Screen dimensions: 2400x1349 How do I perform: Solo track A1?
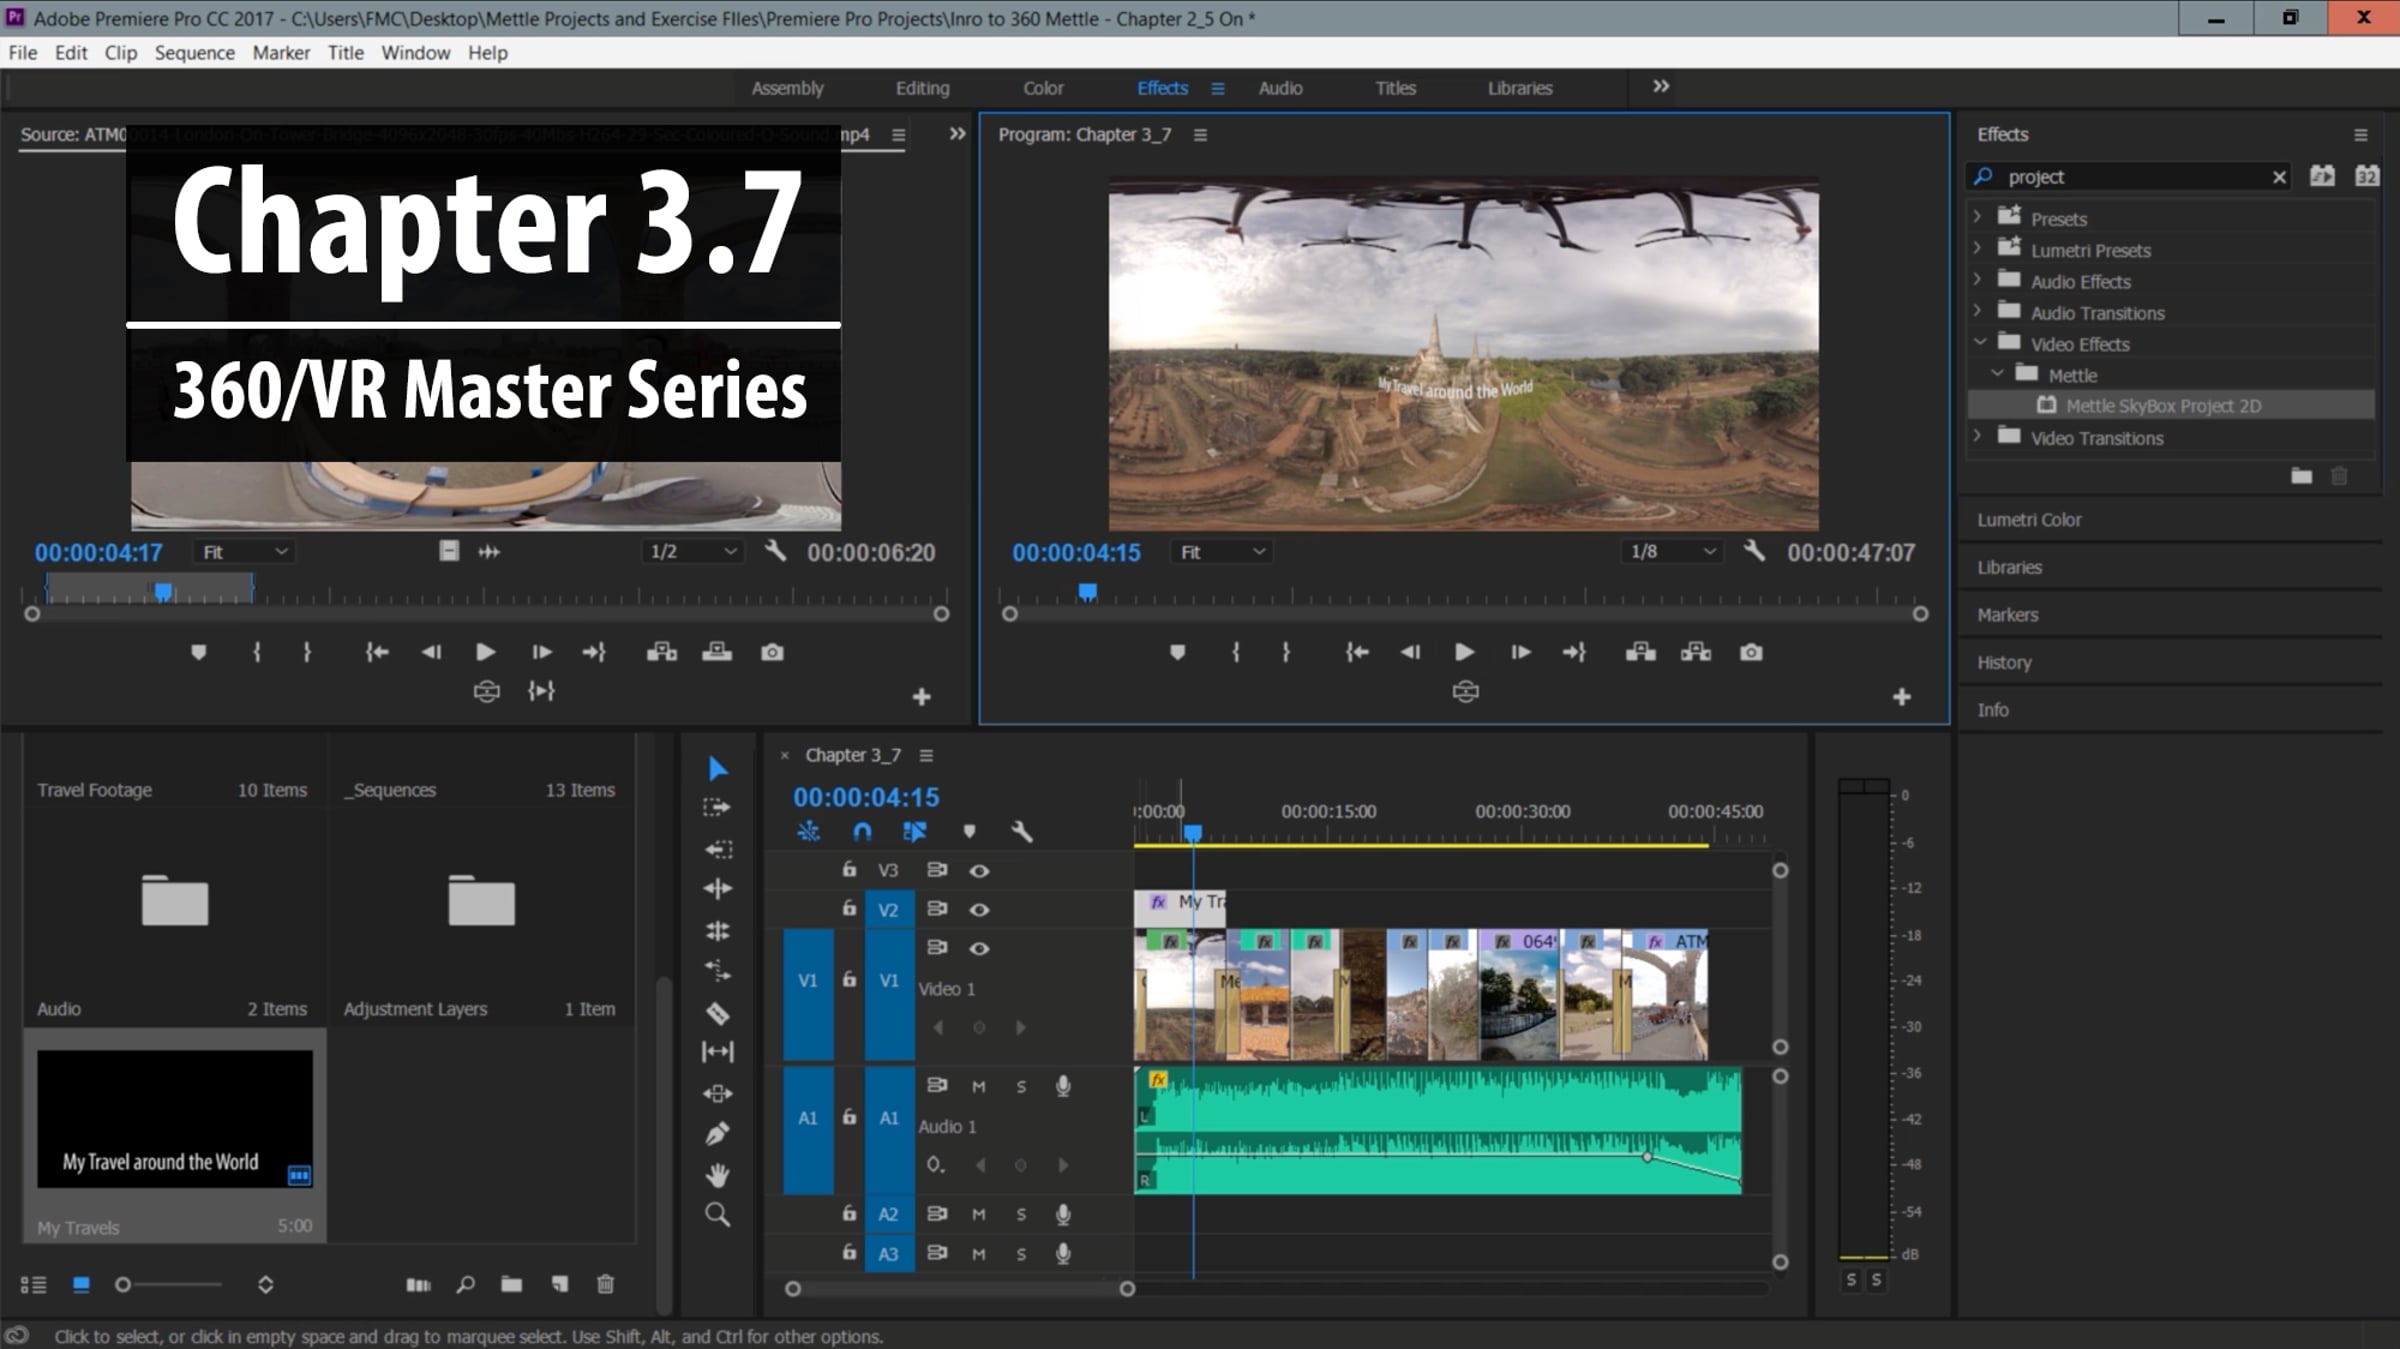tap(1021, 1087)
